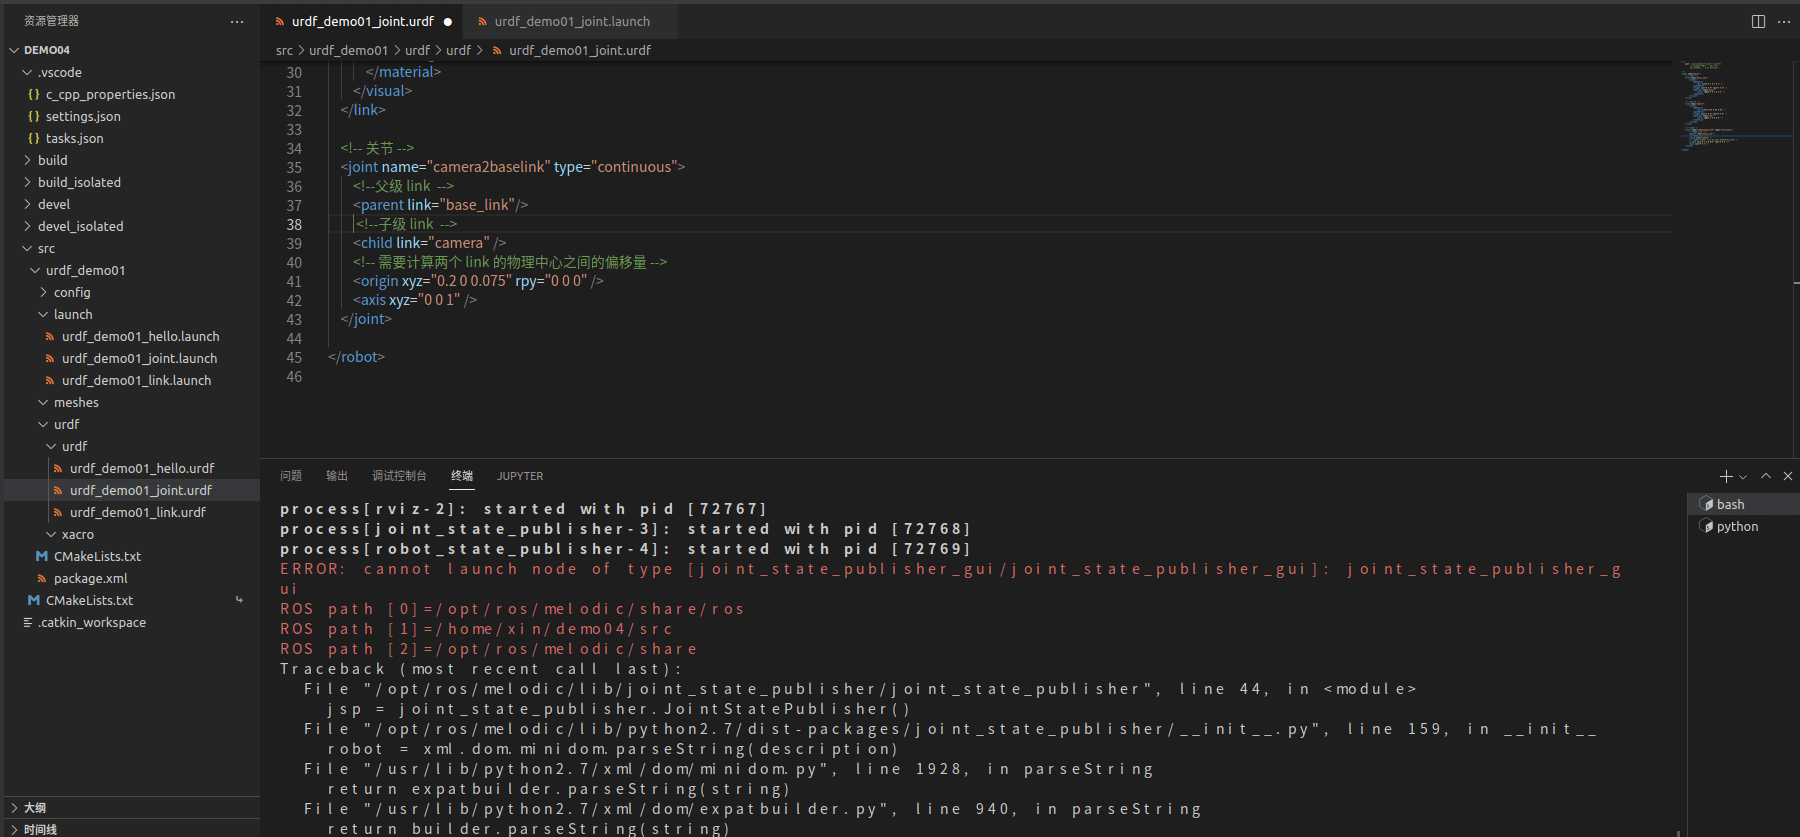Open the 调试控制台 debug console tab
Screen dimensions: 1800x837
[399, 476]
